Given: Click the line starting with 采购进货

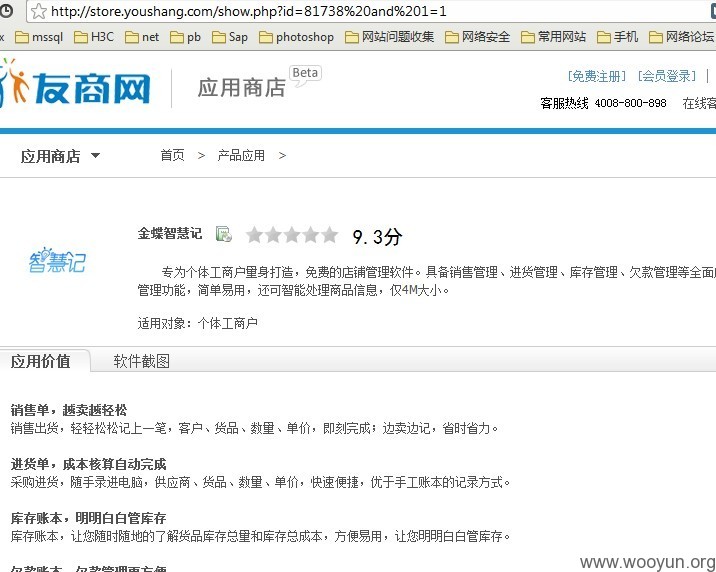Looking at the screenshot, I should (x=261, y=482).
